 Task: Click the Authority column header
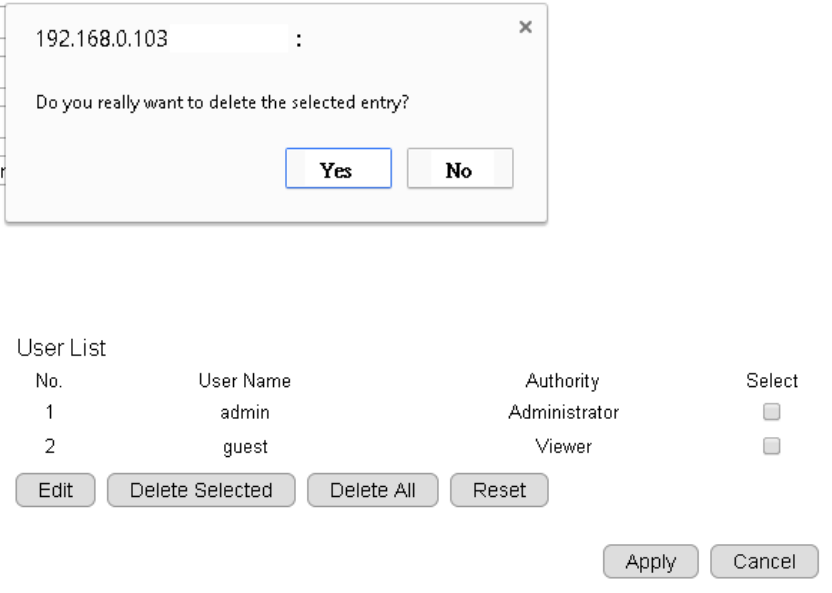pyautogui.click(x=562, y=381)
